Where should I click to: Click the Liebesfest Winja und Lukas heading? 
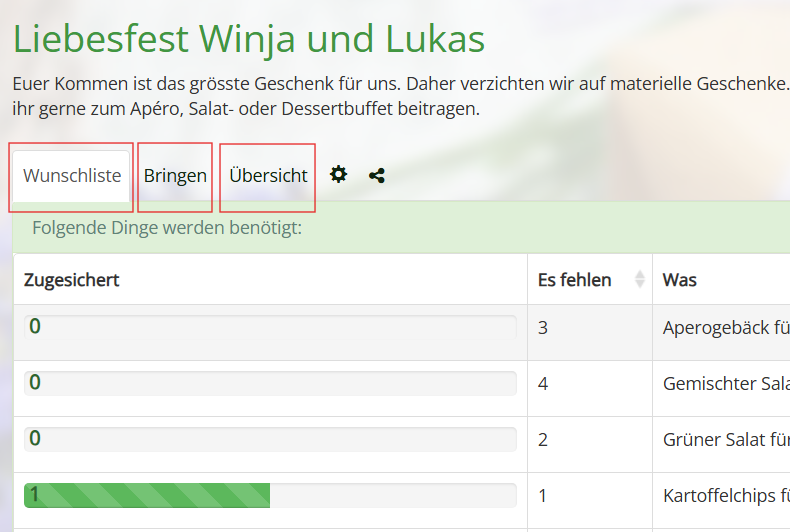[x=249, y=39]
